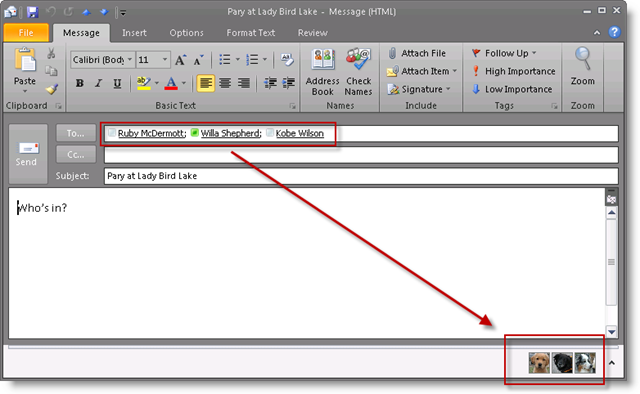The height and width of the screenshot is (394, 640).
Task: Go to previous item with the blue up arrow
Action: pyautogui.click(x=86, y=12)
